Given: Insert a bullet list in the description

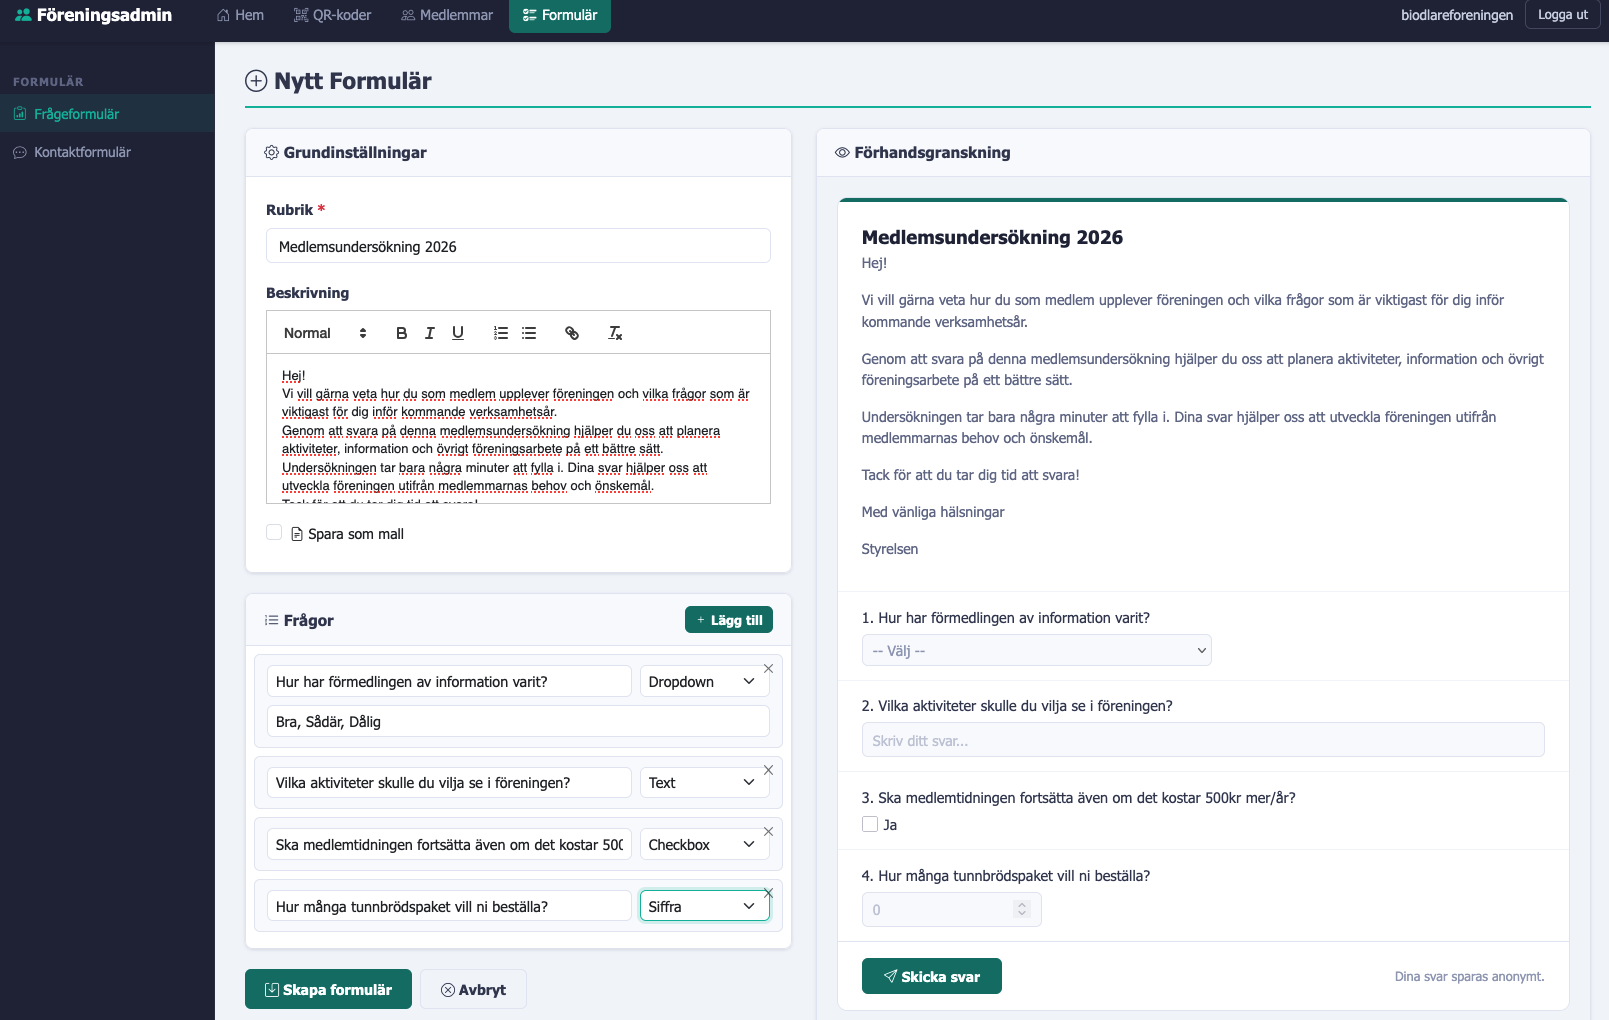Looking at the screenshot, I should pyautogui.click(x=529, y=332).
